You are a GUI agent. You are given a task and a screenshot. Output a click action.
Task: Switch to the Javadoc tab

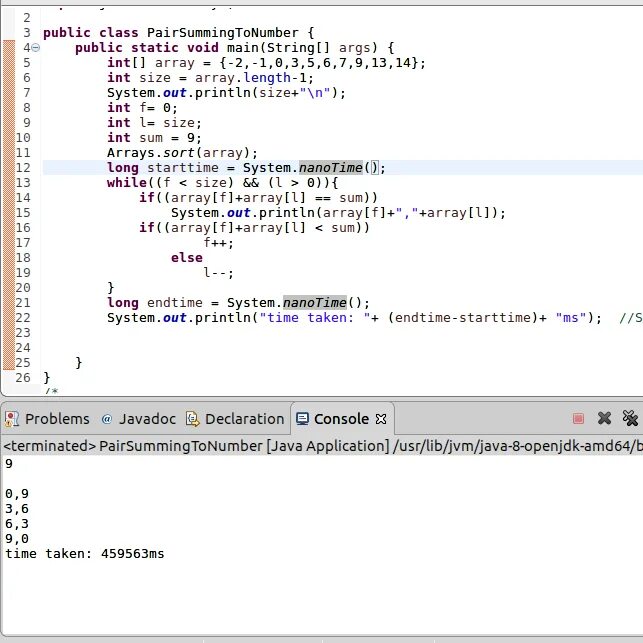pos(138,419)
